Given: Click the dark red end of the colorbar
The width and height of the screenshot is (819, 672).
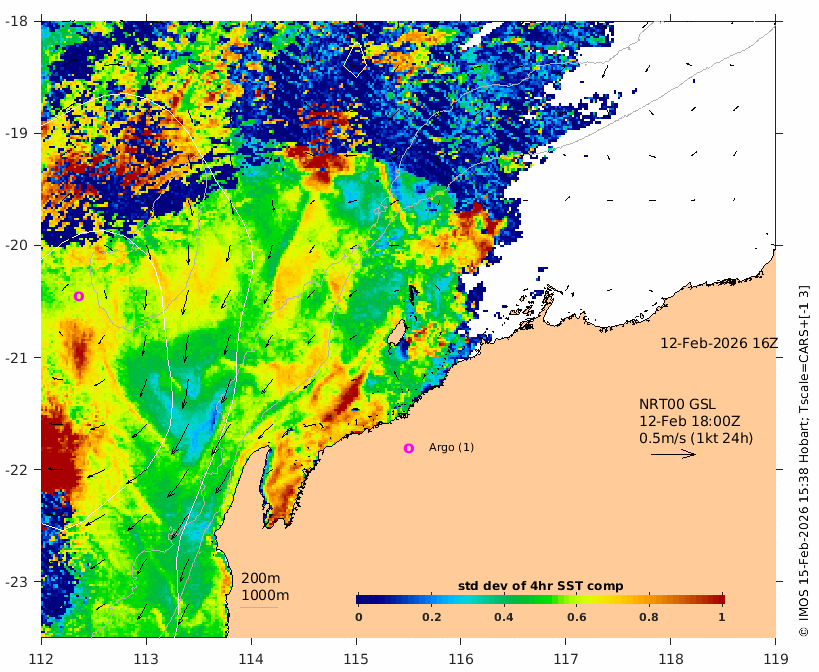Looking at the screenshot, I should (x=719, y=599).
